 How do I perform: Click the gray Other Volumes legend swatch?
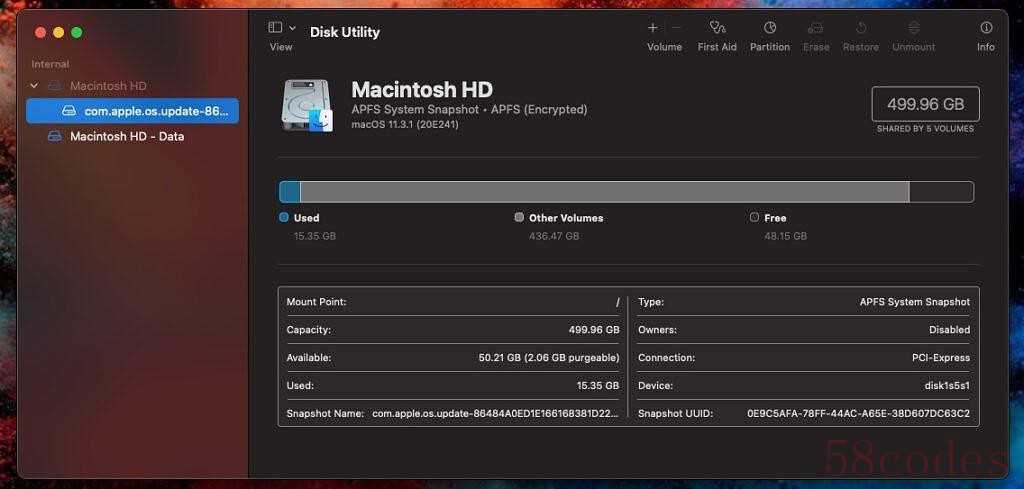pyautogui.click(x=519, y=217)
